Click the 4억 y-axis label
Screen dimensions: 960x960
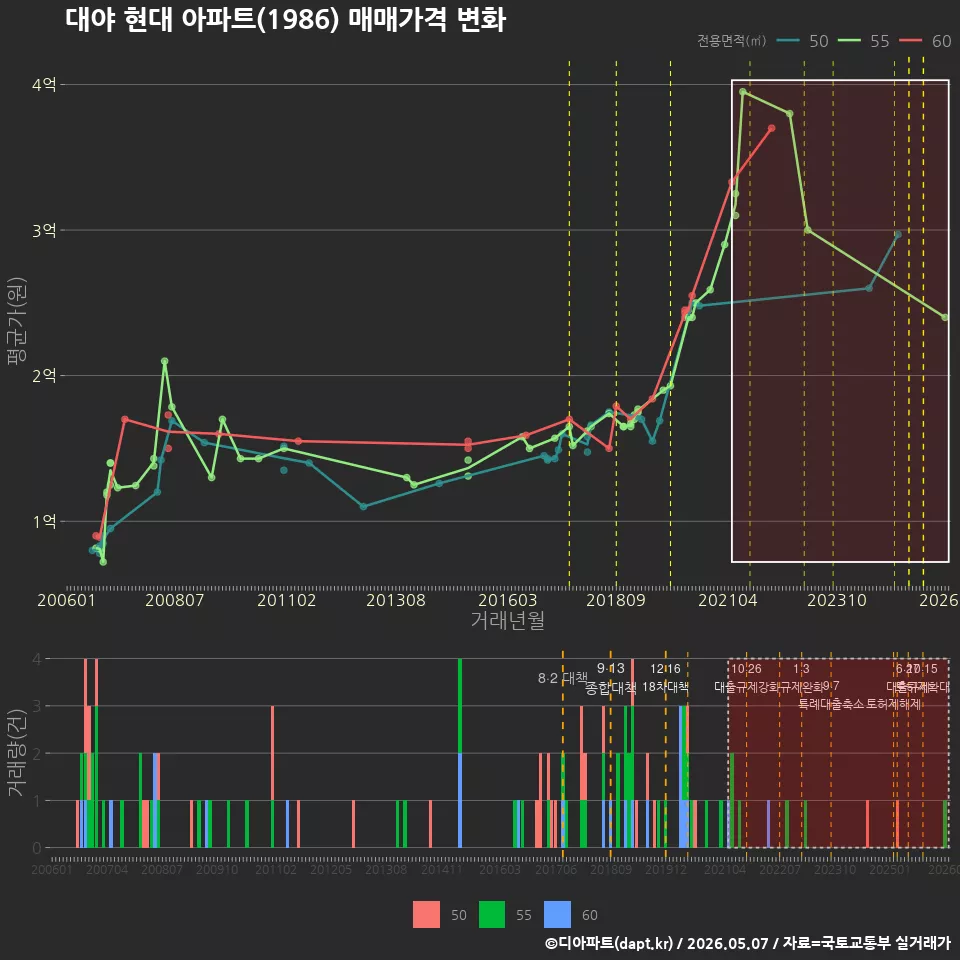click(44, 84)
